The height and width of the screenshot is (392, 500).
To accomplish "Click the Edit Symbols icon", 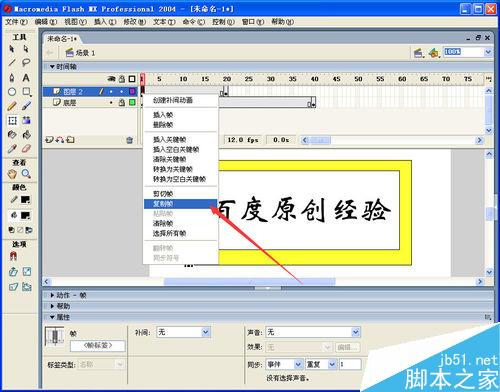I will 433,53.
